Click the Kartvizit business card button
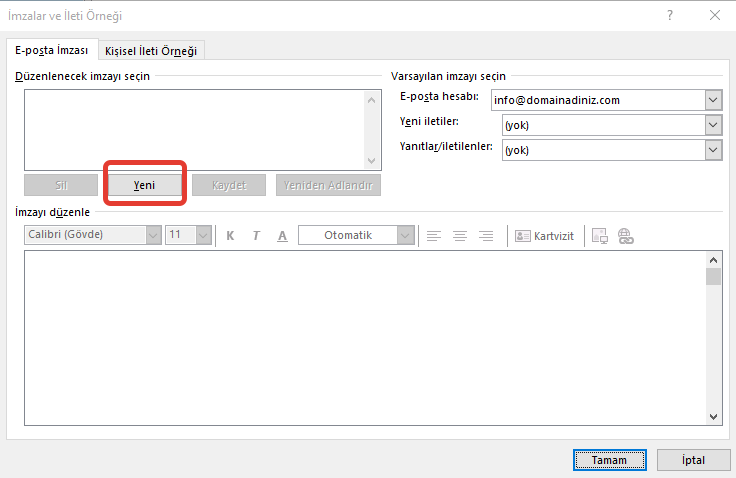736x478 pixels. click(545, 236)
